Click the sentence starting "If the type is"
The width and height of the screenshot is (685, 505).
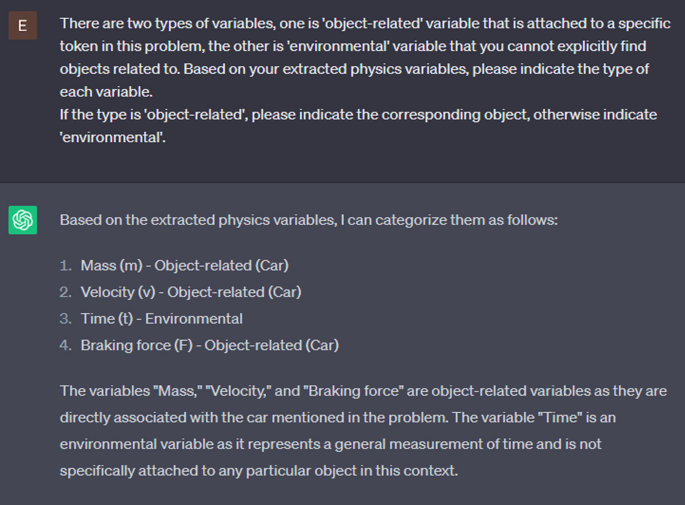[358, 114]
